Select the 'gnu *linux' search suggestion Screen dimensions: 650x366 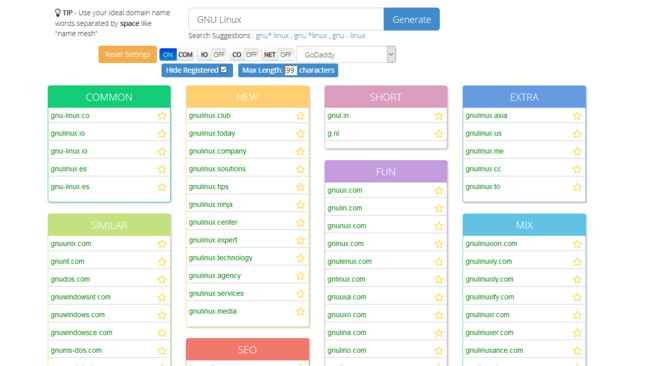(310, 36)
